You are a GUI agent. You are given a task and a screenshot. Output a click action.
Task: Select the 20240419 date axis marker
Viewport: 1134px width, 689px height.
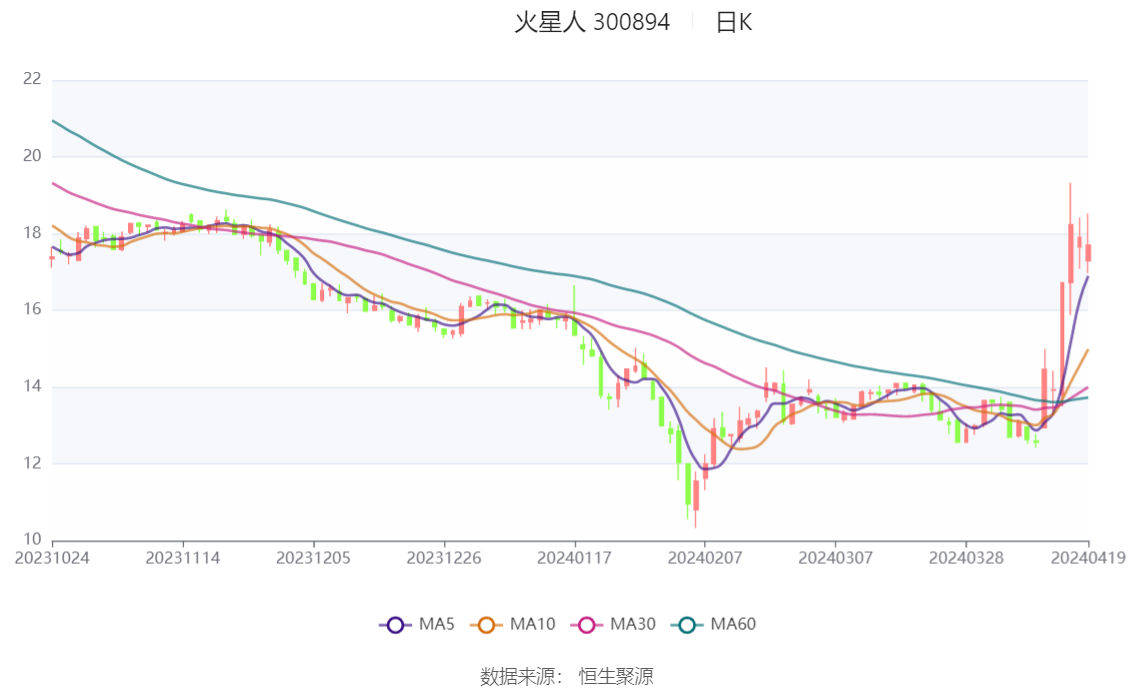coord(1088,558)
